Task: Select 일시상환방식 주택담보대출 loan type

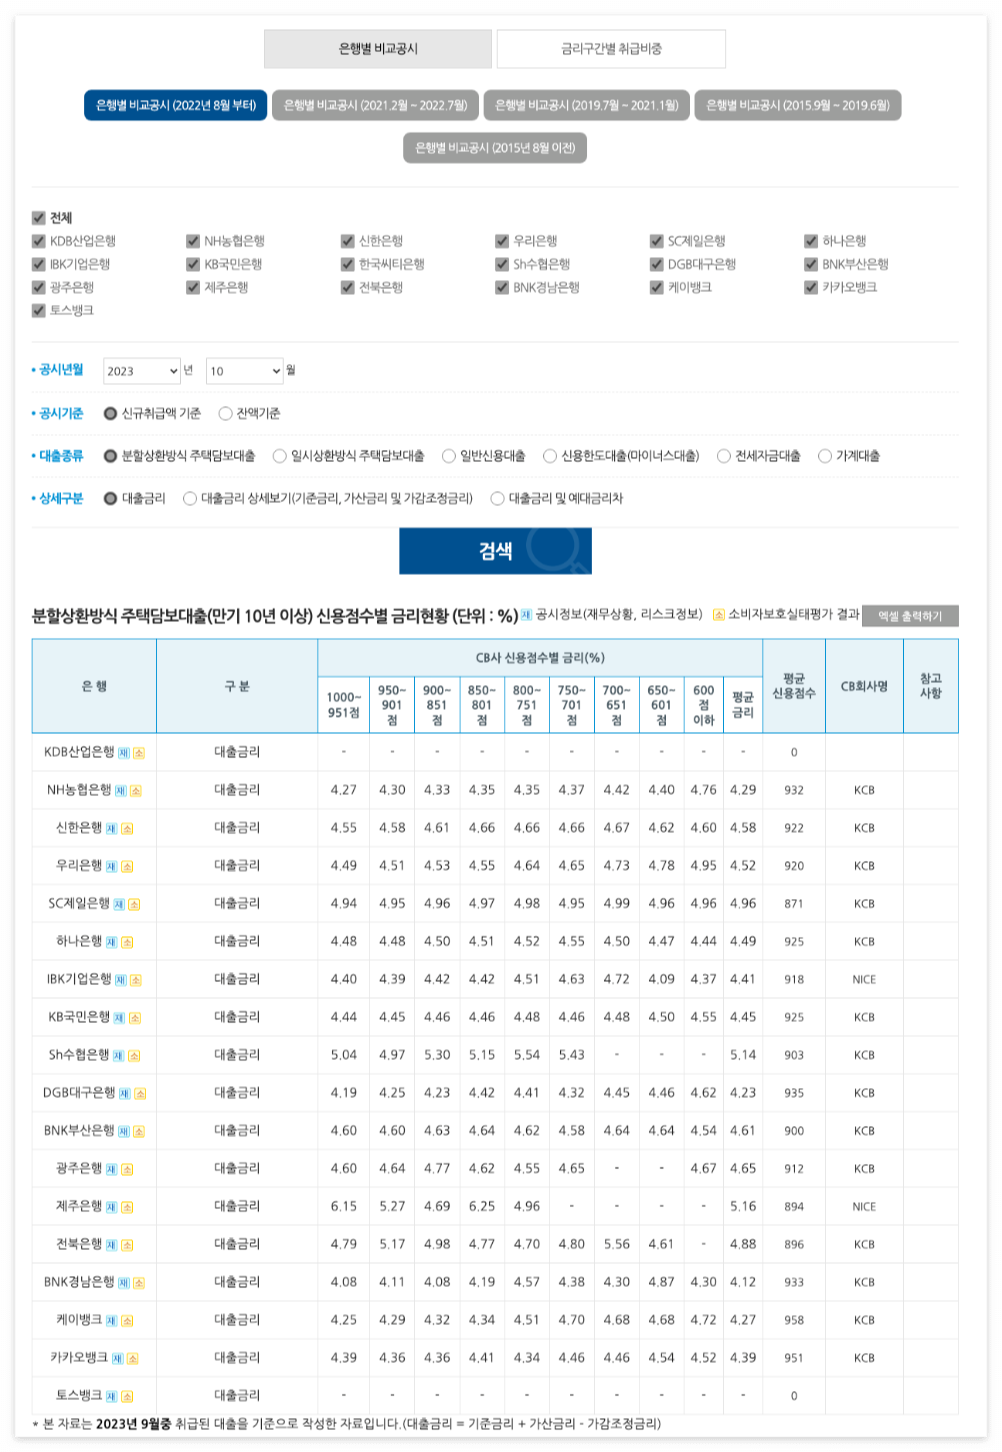Action: pyautogui.click(x=280, y=456)
